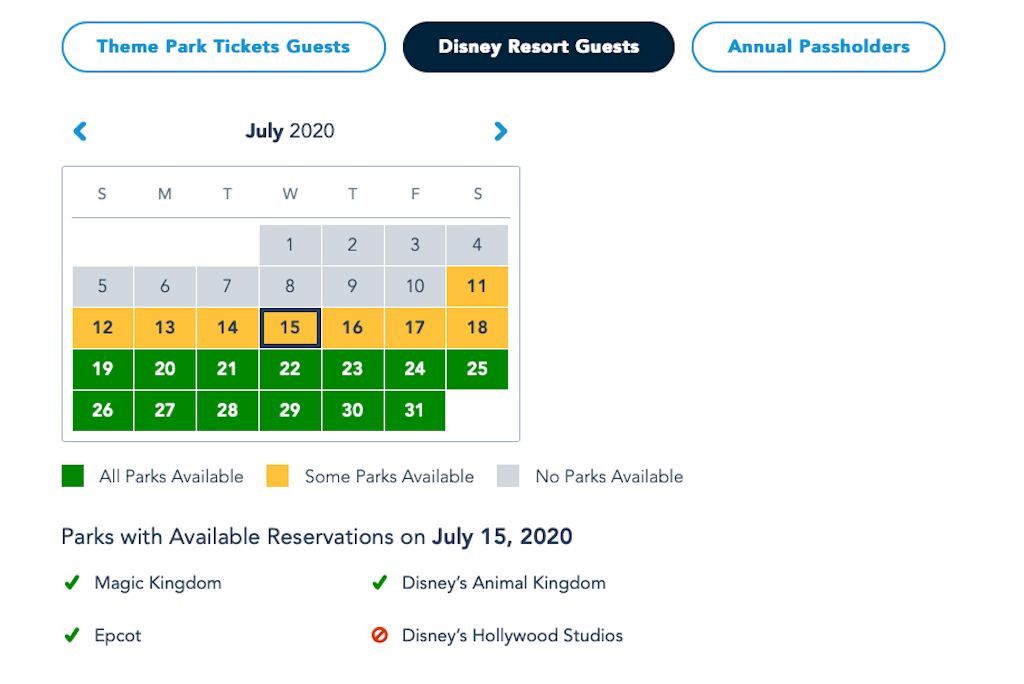1024x684 pixels.
Task: Select the Disney Resort Guests tab
Action: pos(538,46)
